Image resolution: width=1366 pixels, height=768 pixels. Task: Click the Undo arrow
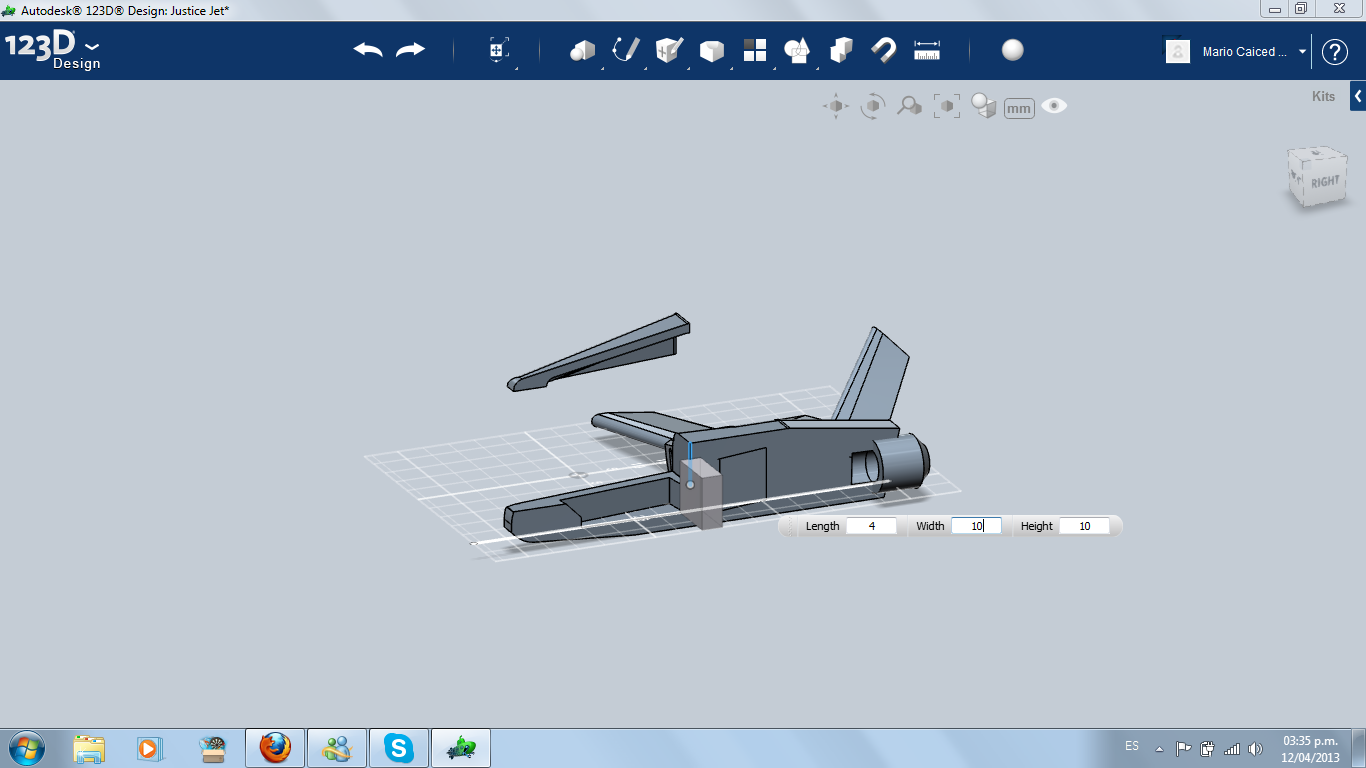pos(368,50)
